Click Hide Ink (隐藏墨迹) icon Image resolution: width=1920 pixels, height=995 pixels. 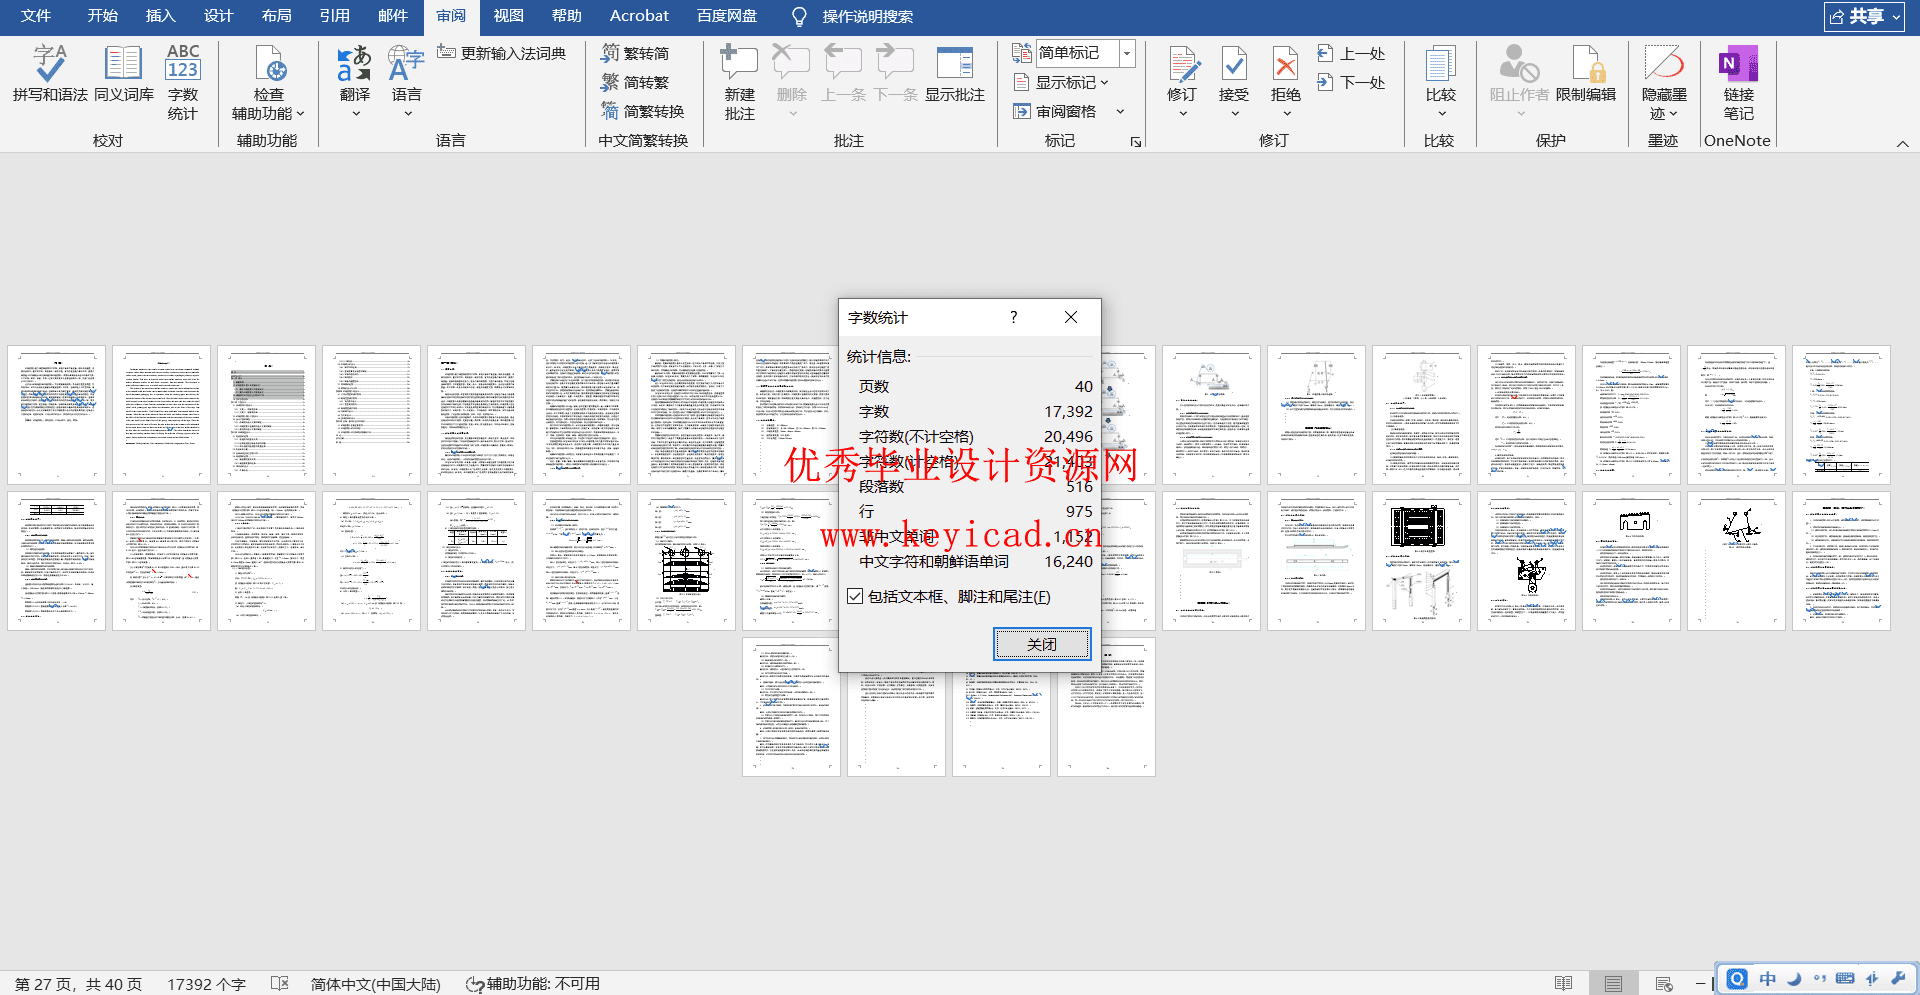(x=1664, y=64)
